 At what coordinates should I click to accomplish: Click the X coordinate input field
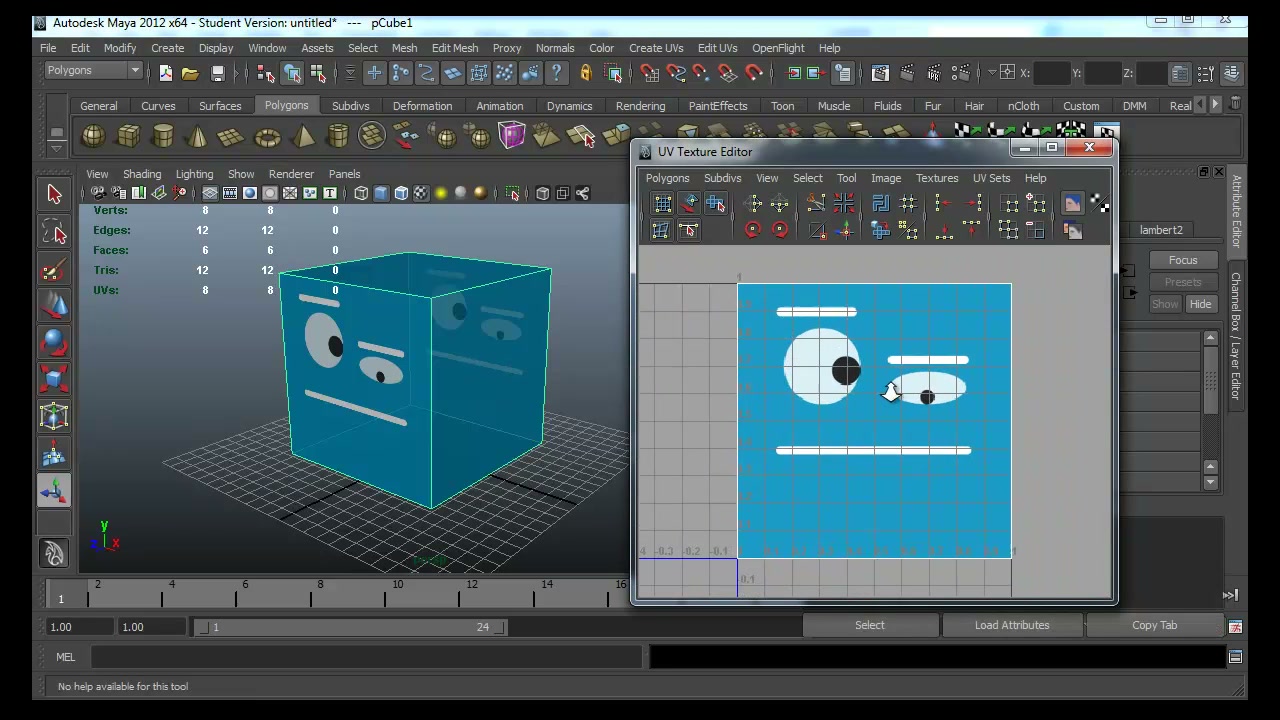(x=1052, y=73)
